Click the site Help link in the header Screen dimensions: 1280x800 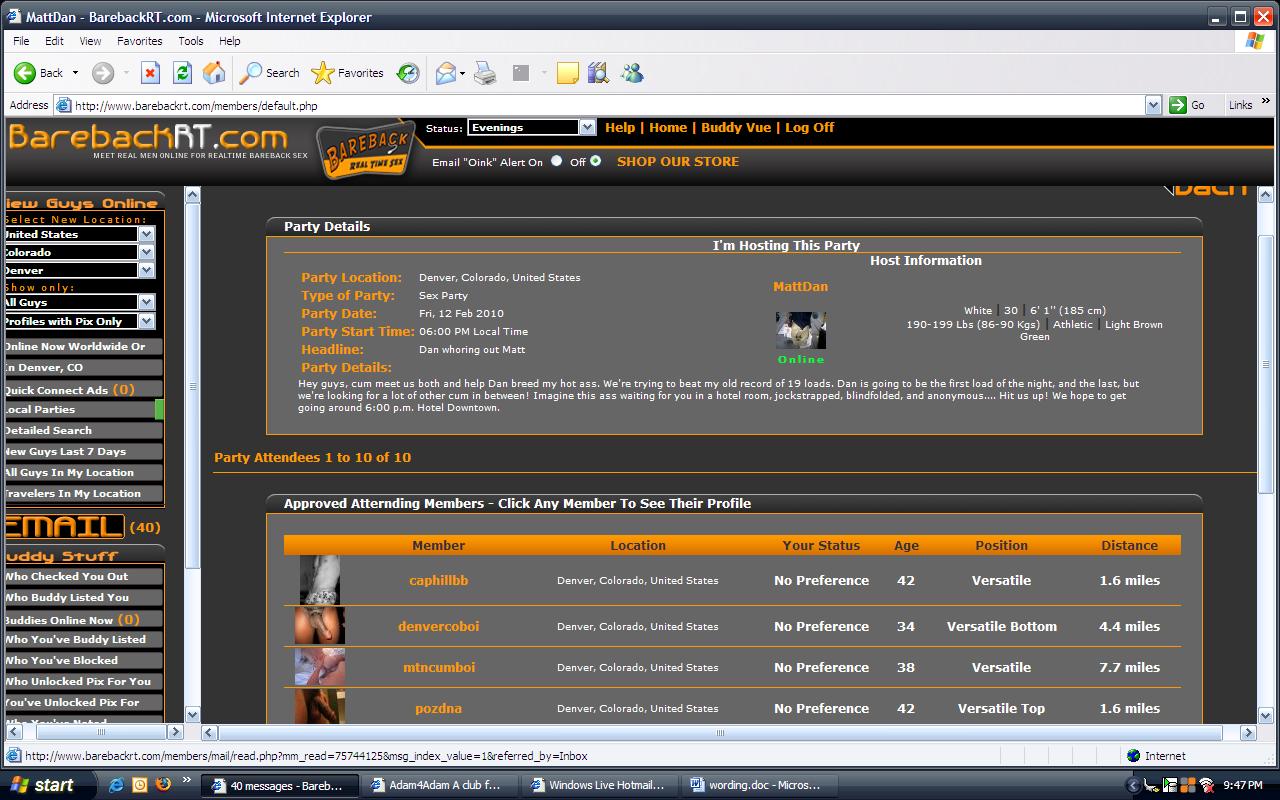620,127
